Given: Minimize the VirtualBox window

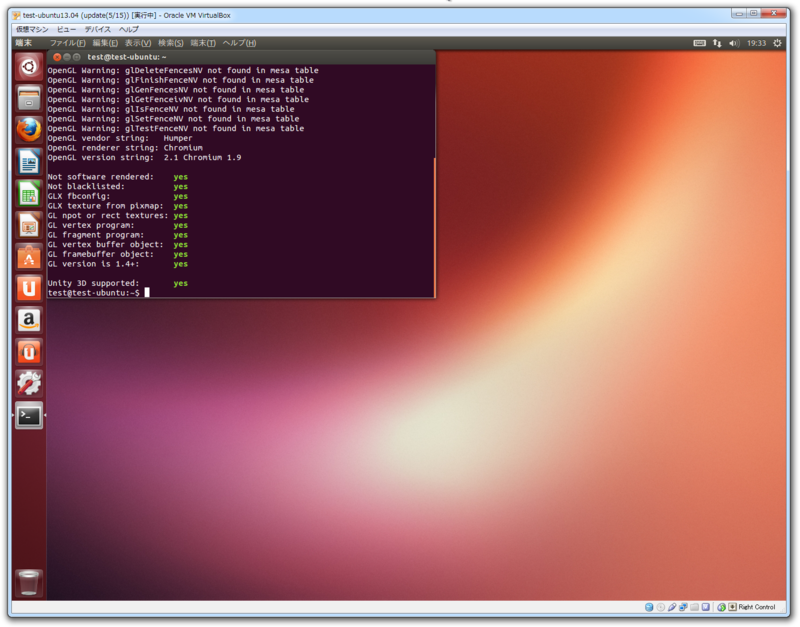Looking at the screenshot, I should (x=738, y=14).
